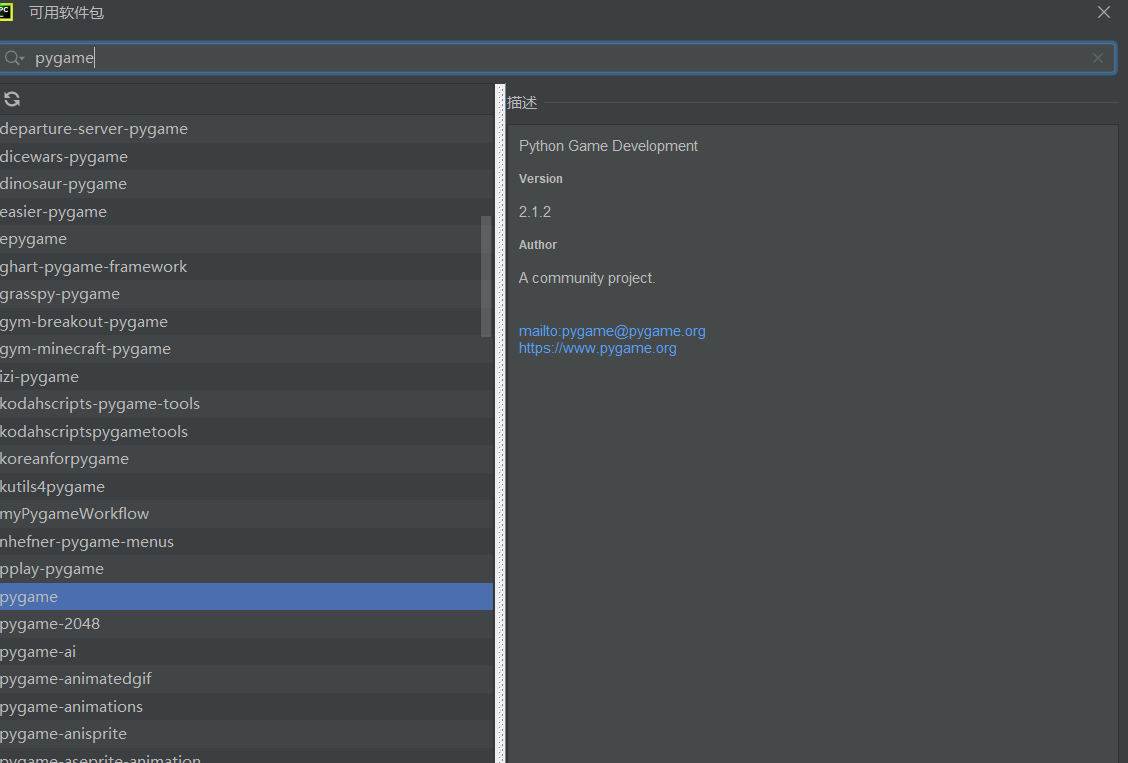Click the 'A community project.' author text
Viewport: 1128px width, 763px height.
(587, 278)
